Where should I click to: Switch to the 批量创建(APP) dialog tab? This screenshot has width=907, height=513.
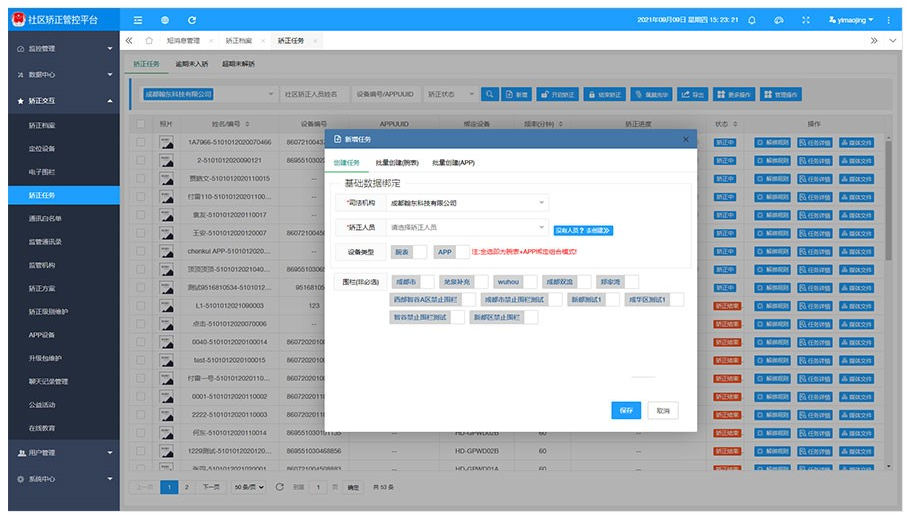[x=454, y=163]
